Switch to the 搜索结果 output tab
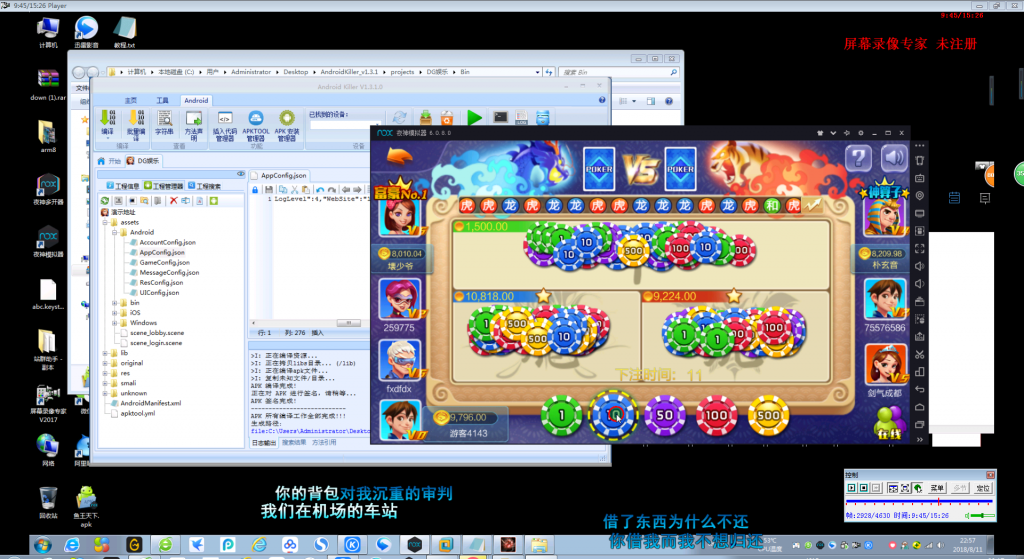Viewport: 1024px width, 559px height. click(x=294, y=442)
